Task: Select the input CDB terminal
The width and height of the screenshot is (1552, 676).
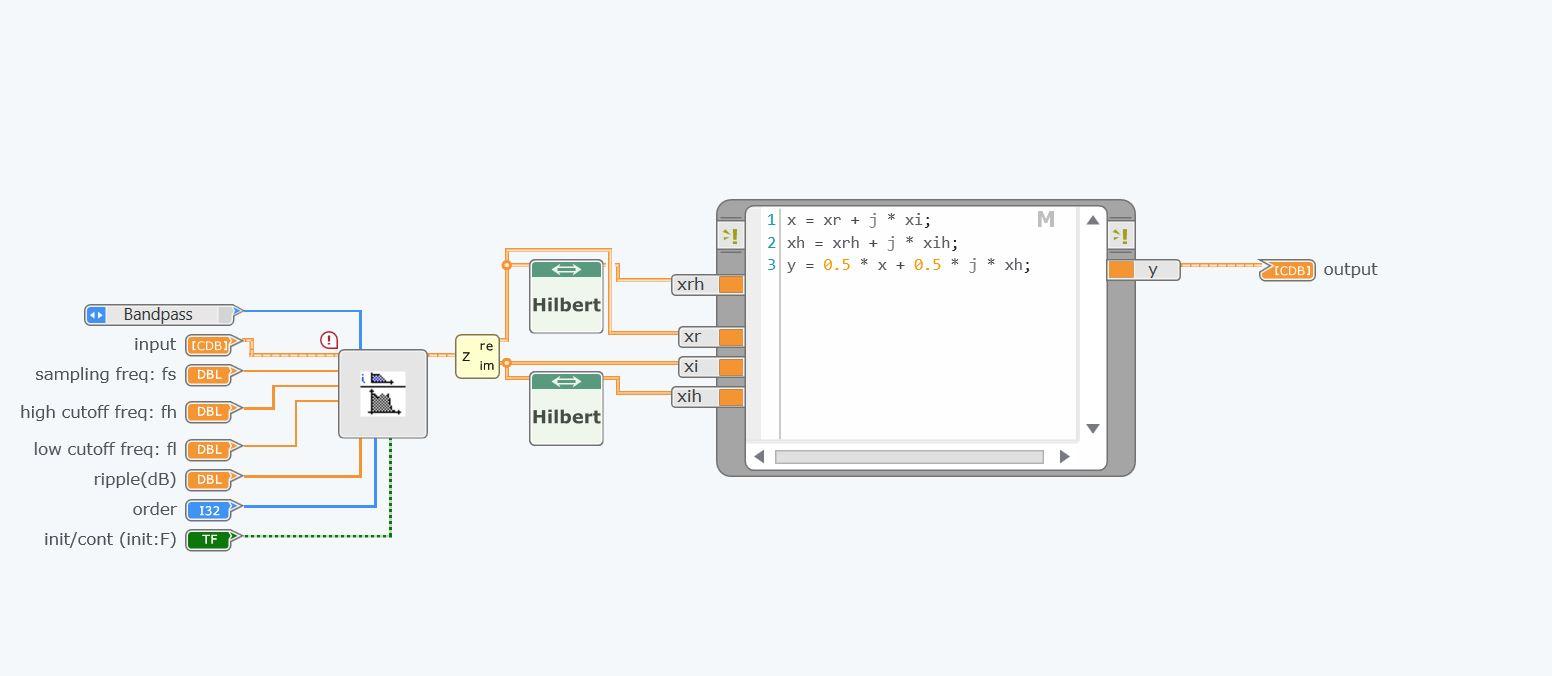Action: (211, 345)
